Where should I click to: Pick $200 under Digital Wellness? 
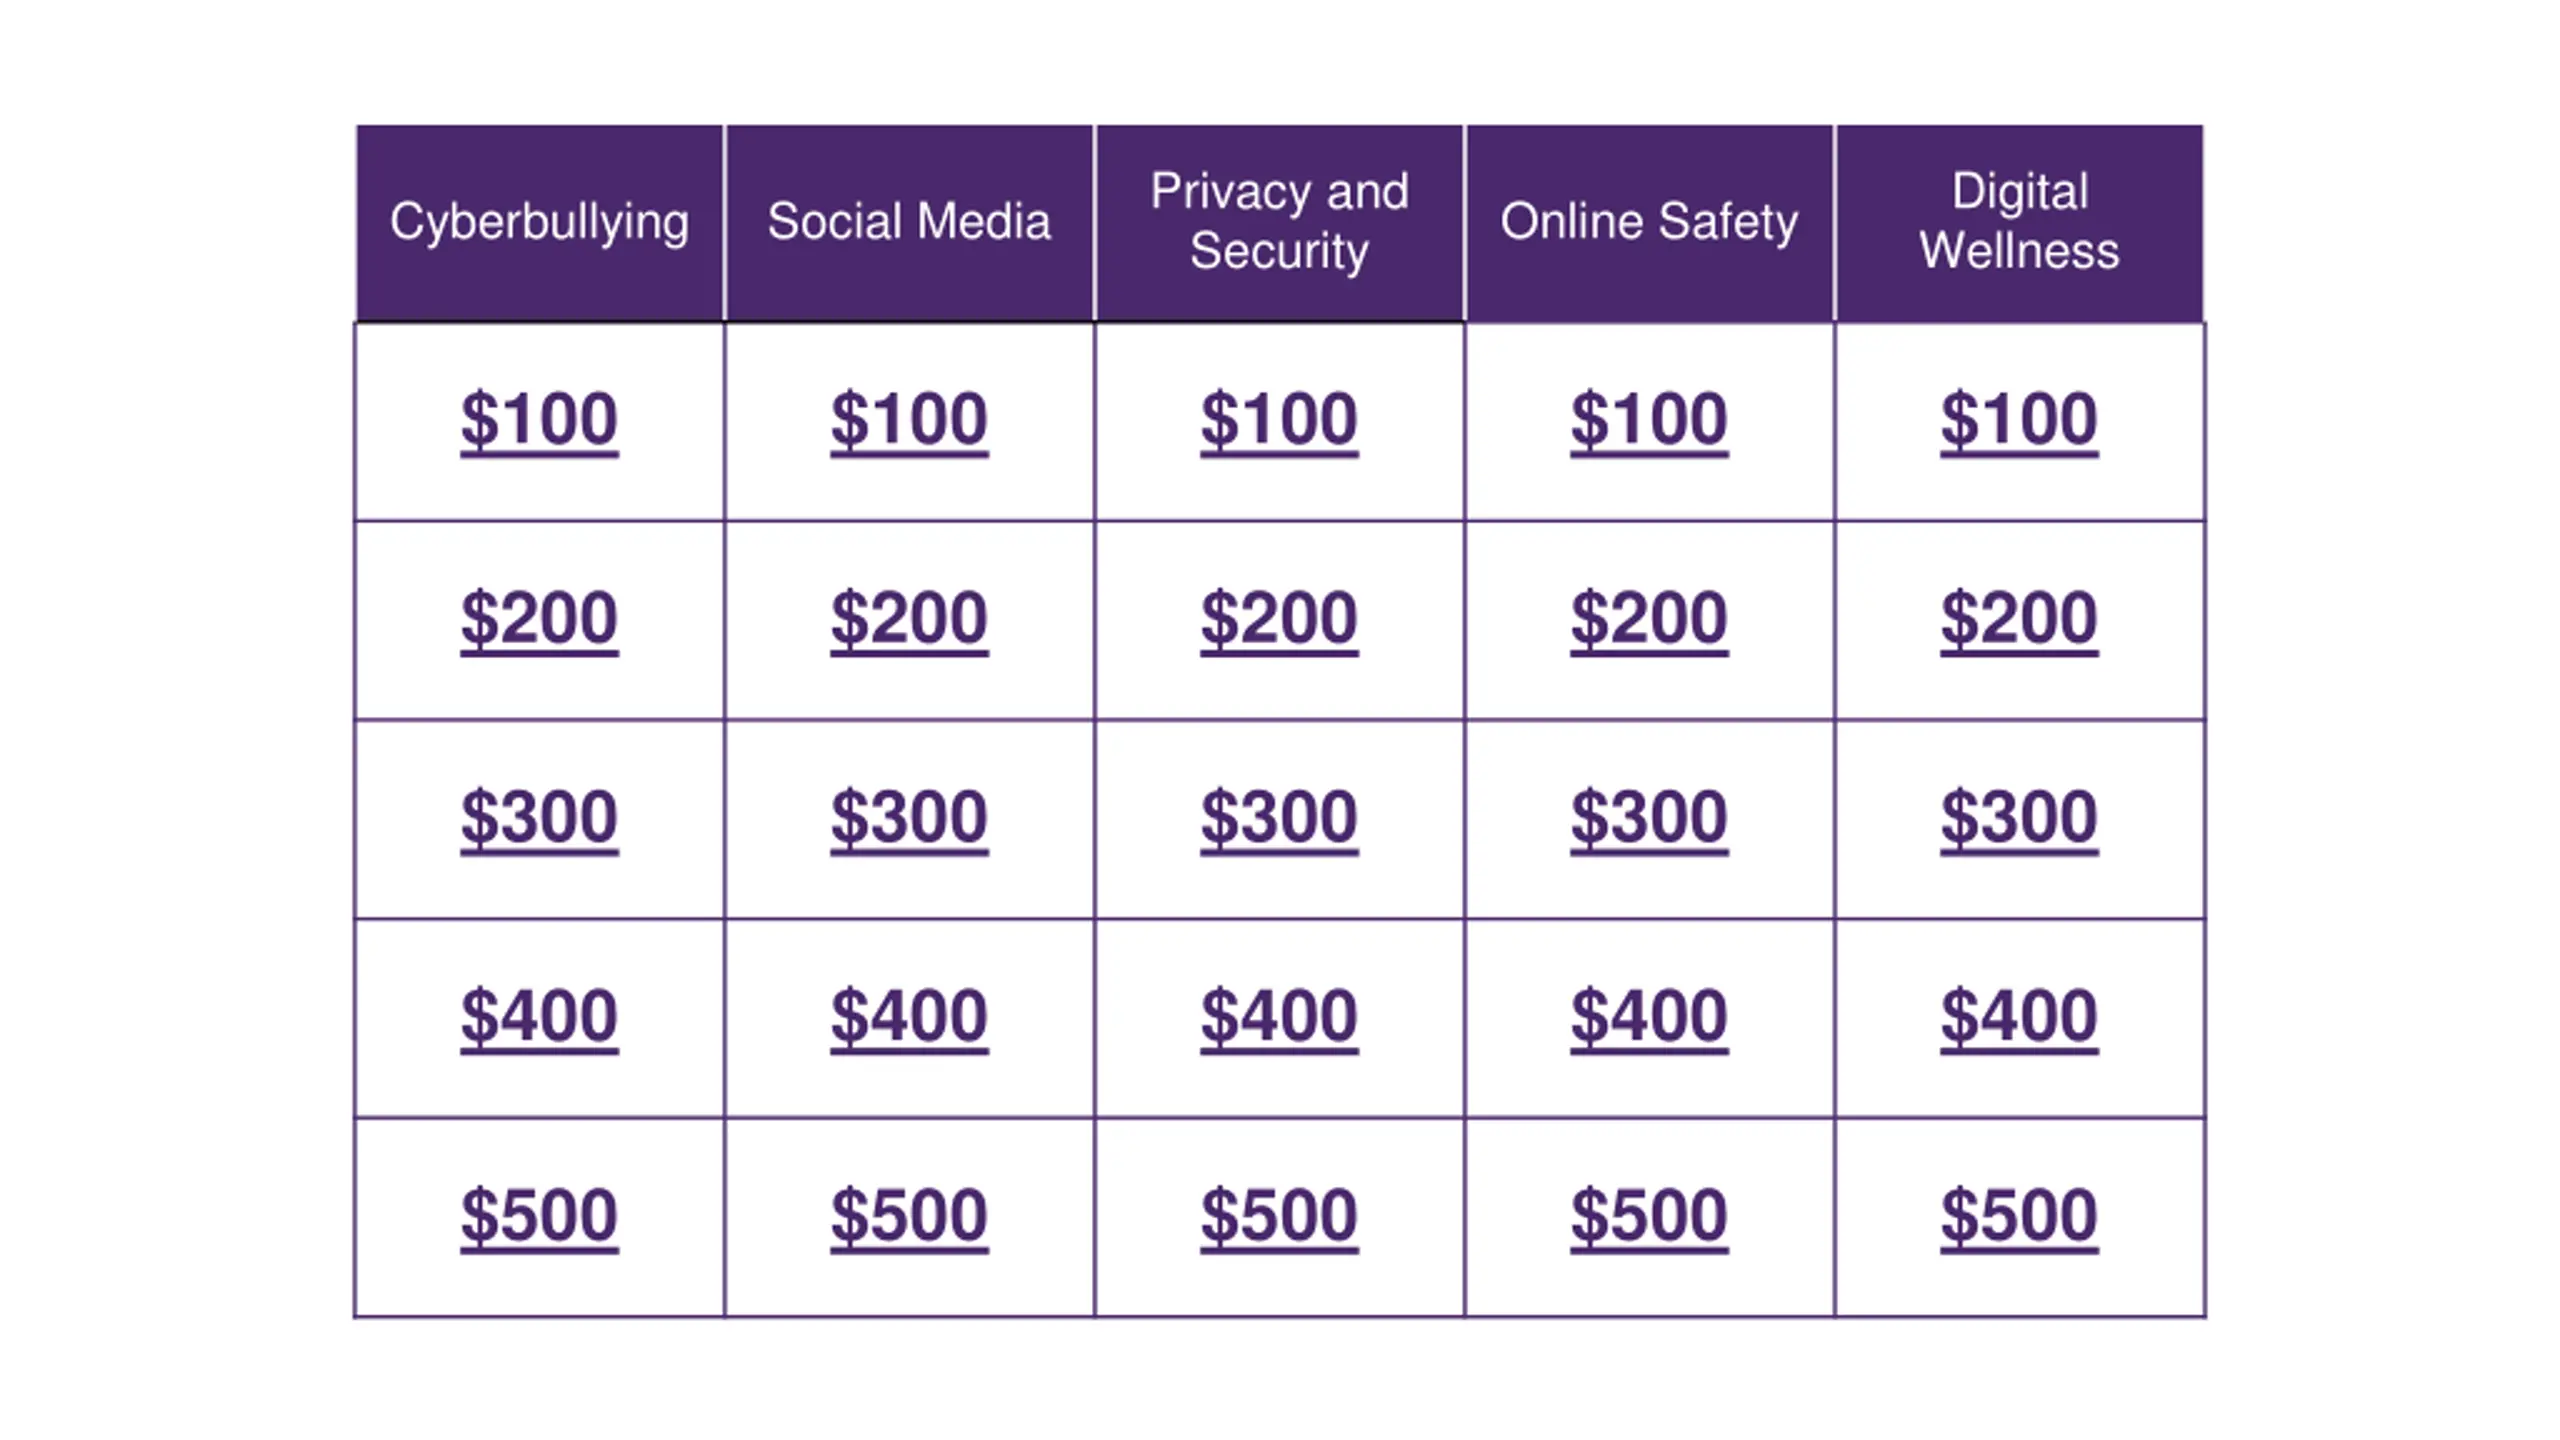2019,618
